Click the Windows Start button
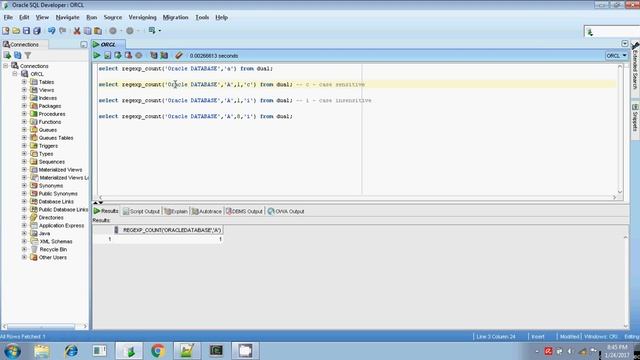640x360 pixels. [x=12, y=351]
